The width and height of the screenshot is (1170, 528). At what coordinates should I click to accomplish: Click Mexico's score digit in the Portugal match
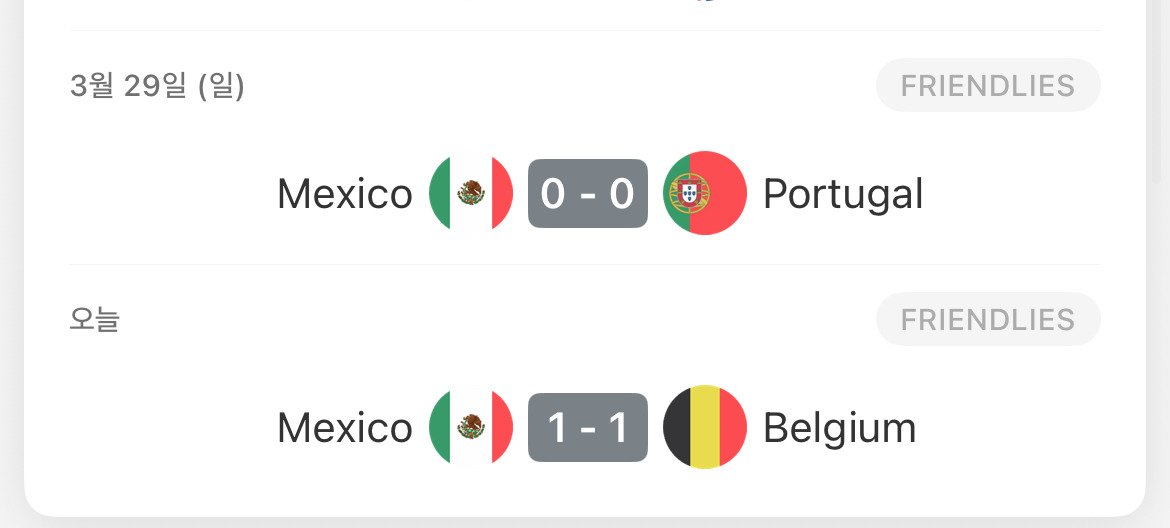[553, 193]
